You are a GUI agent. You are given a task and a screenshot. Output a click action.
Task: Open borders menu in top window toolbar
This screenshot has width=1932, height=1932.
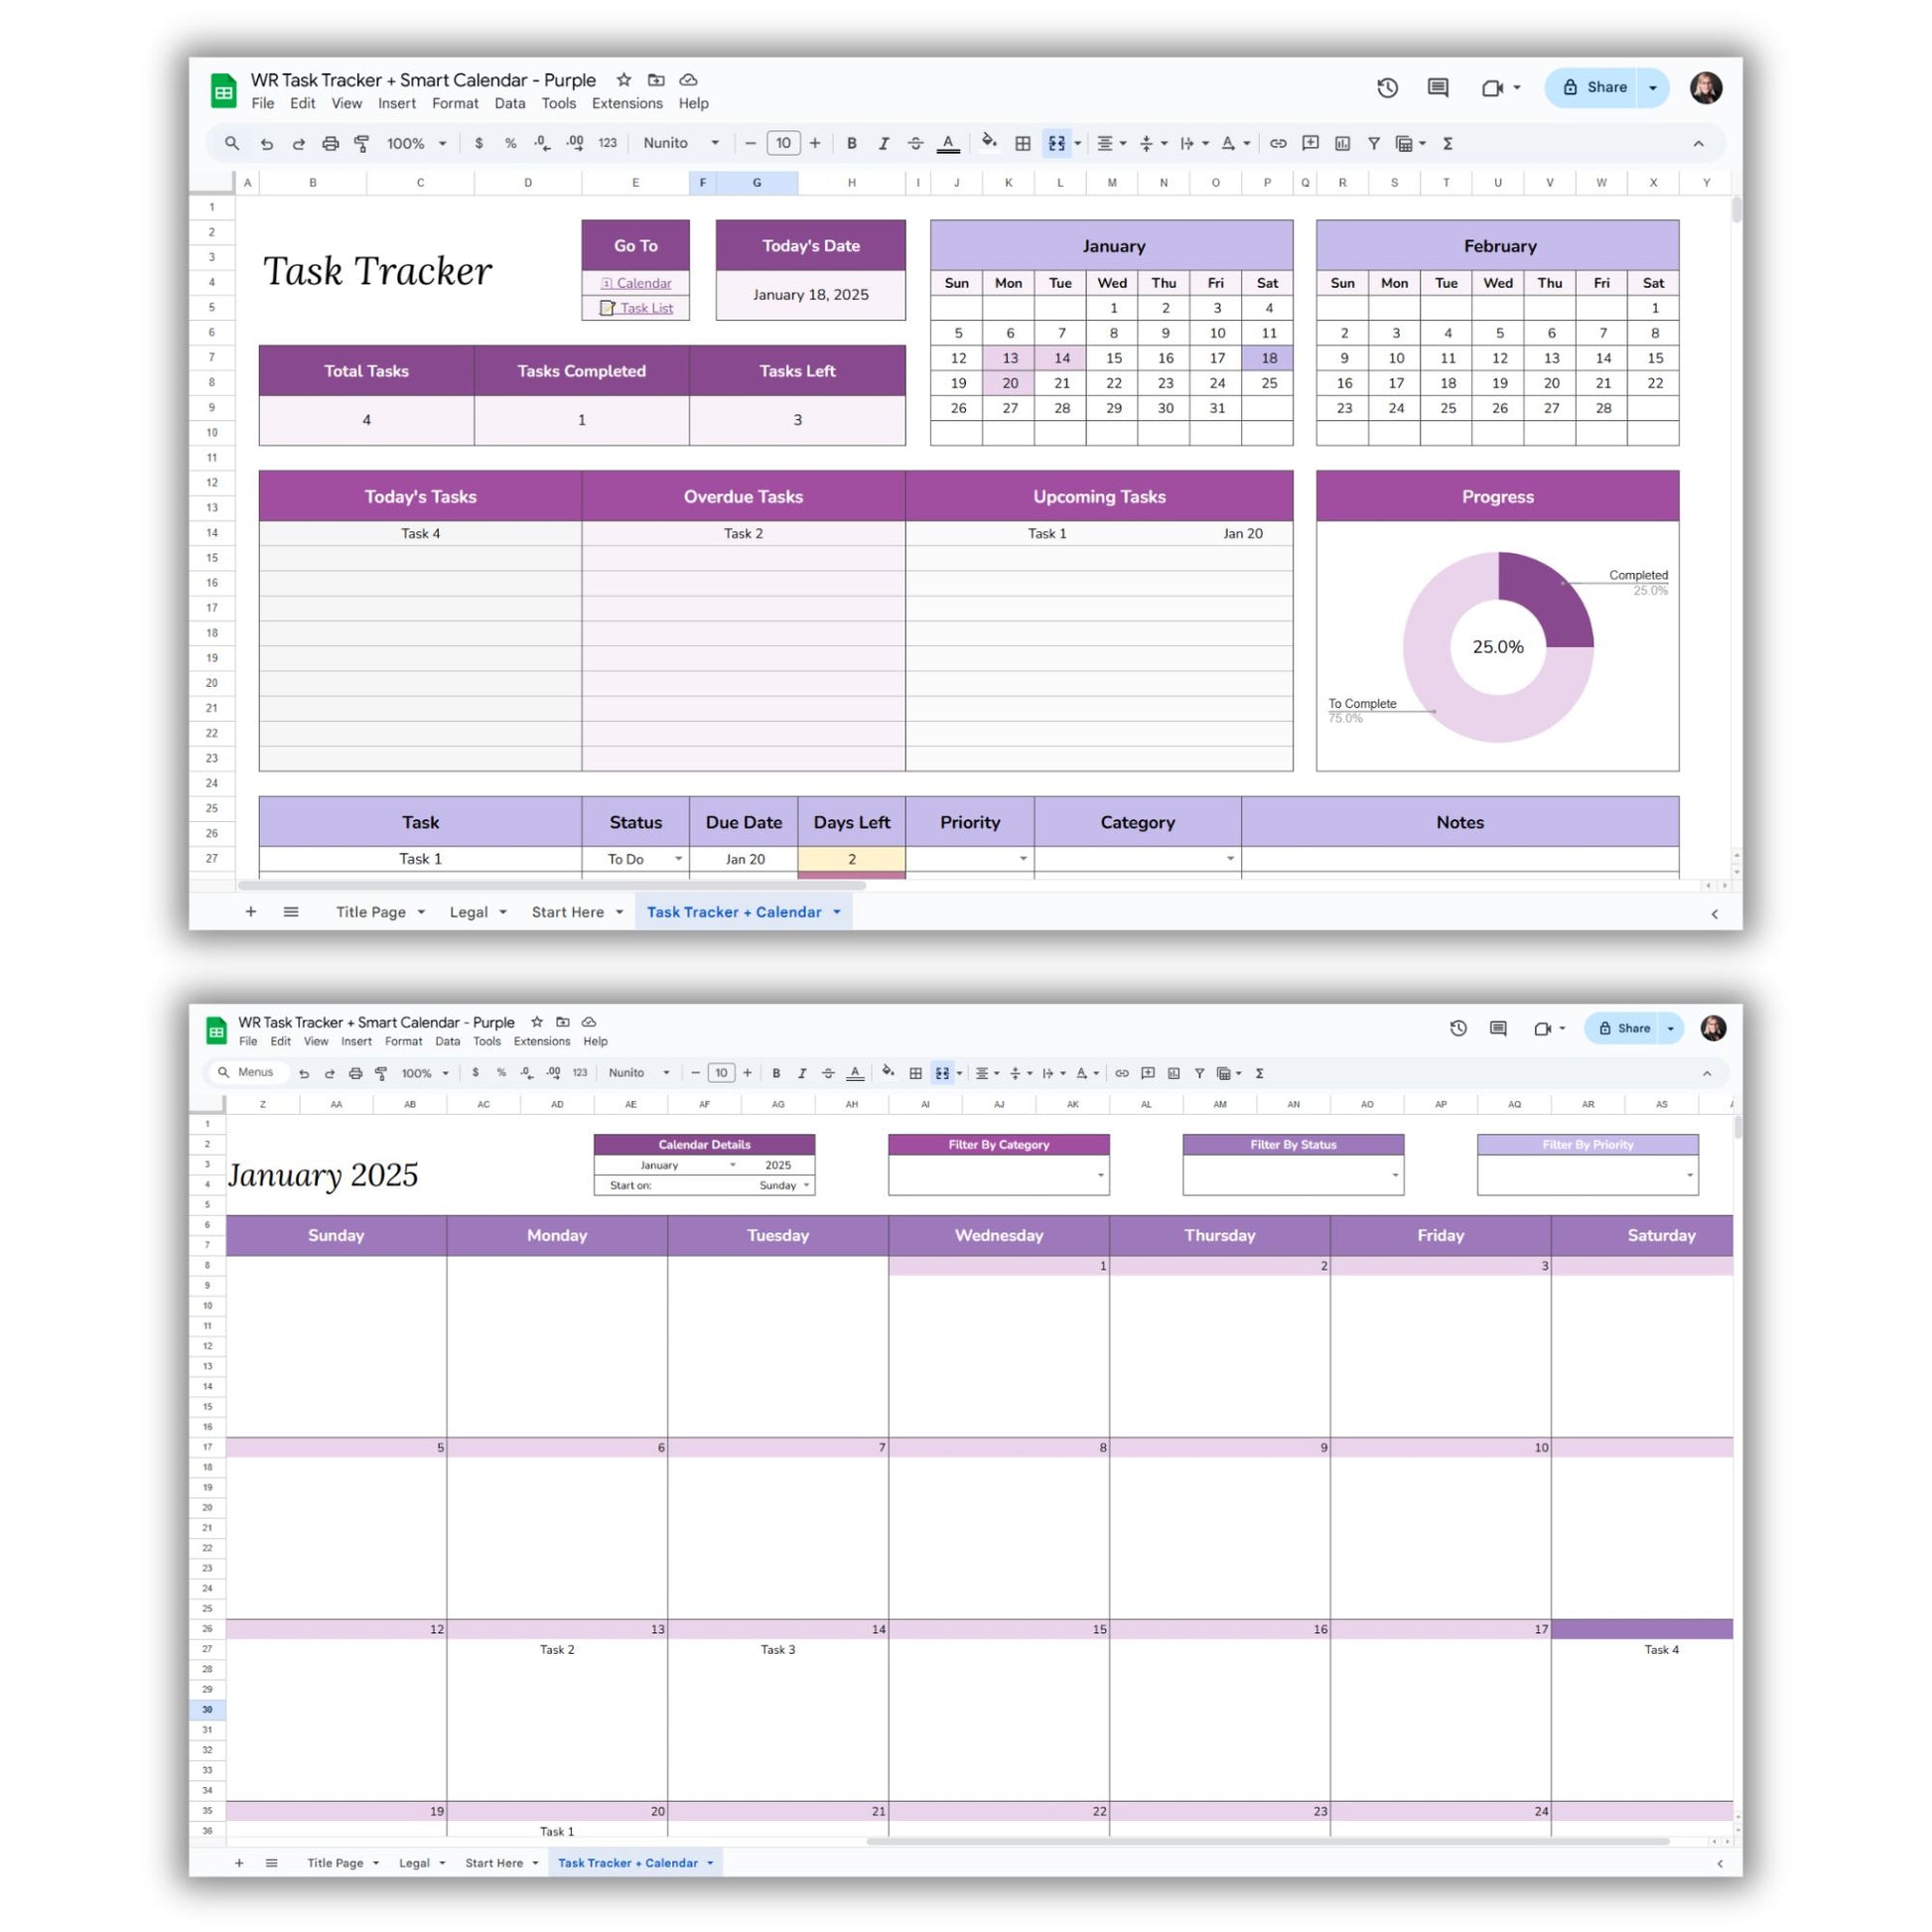click(x=1022, y=143)
